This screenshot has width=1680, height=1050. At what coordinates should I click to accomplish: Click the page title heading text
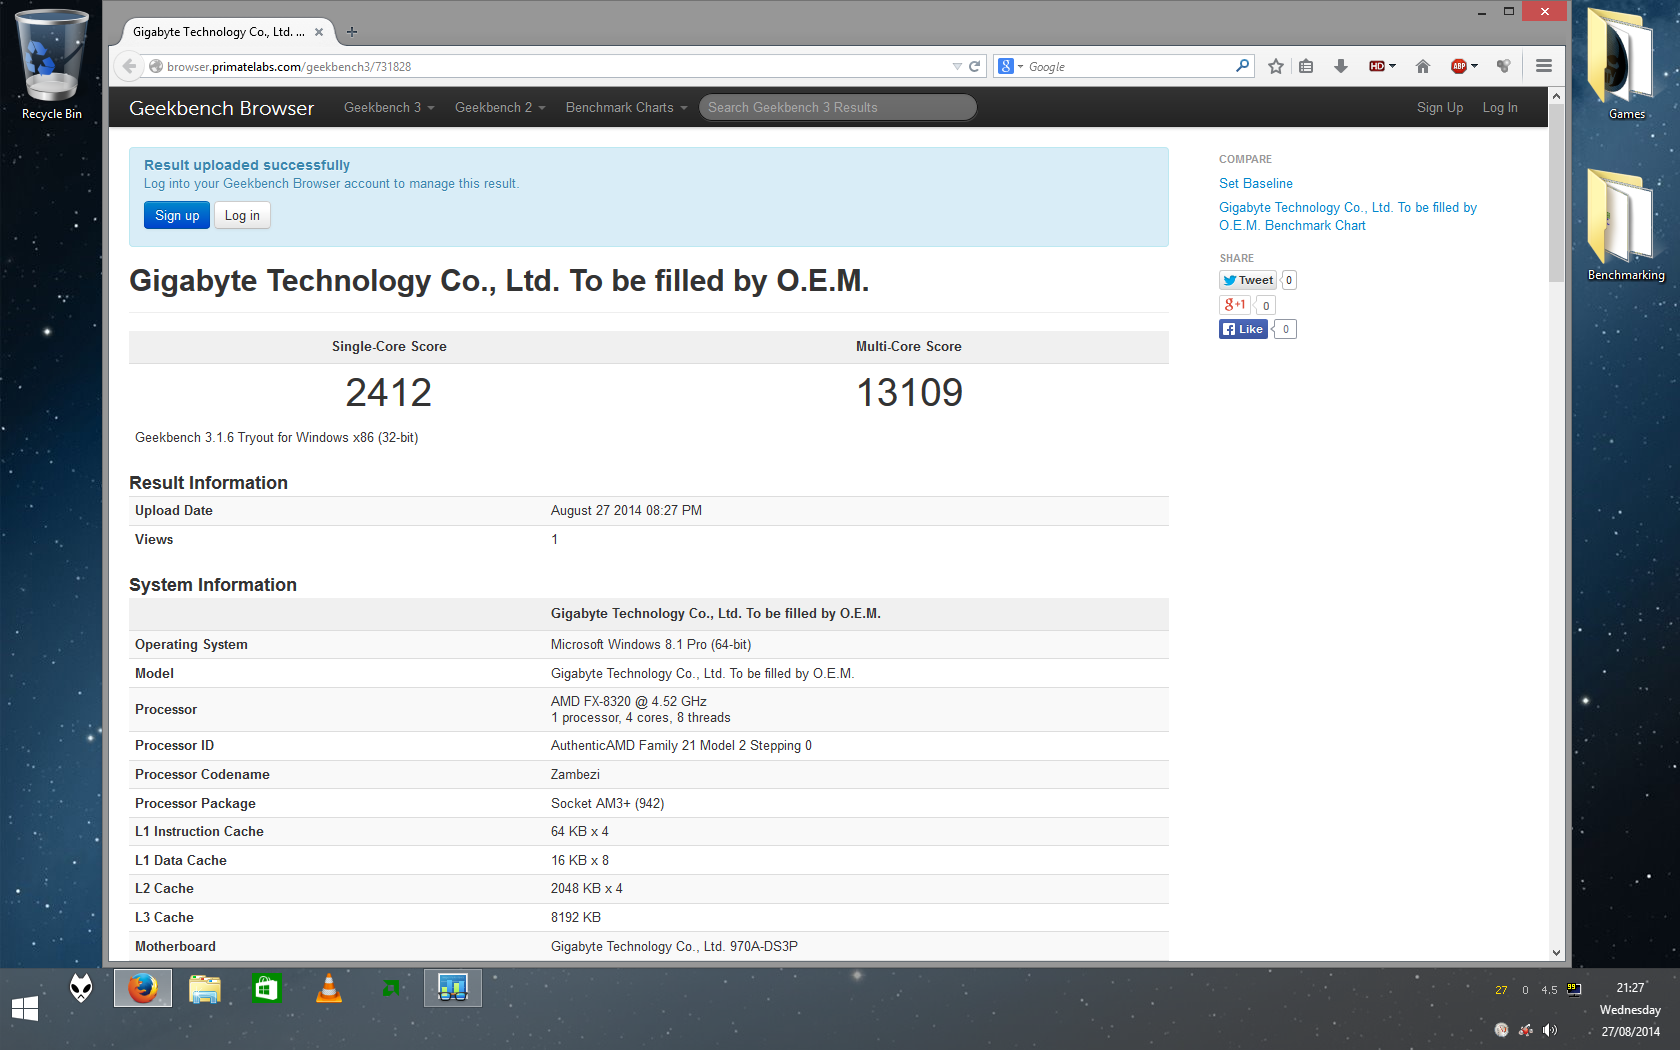coord(499,281)
